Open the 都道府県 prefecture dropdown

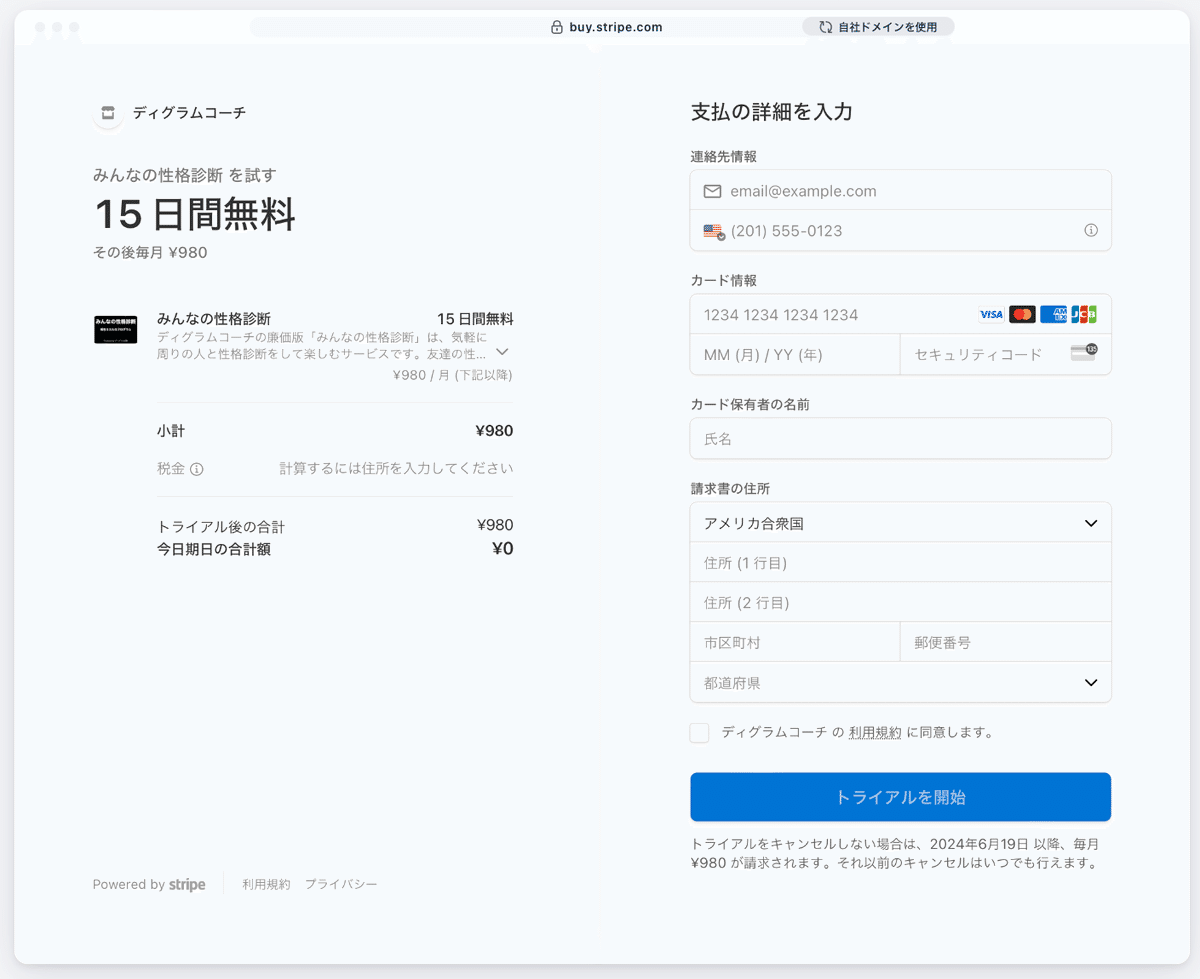pyautogui.click(x=900, y=682)
